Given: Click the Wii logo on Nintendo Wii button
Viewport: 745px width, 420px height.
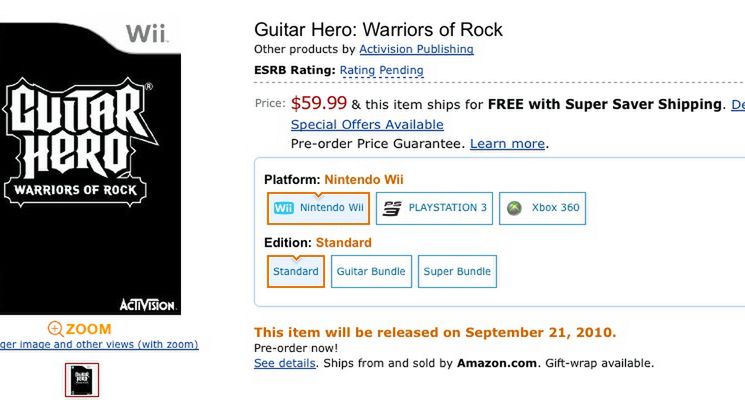Looking at the screenshot, I should (x=283, y=208).
